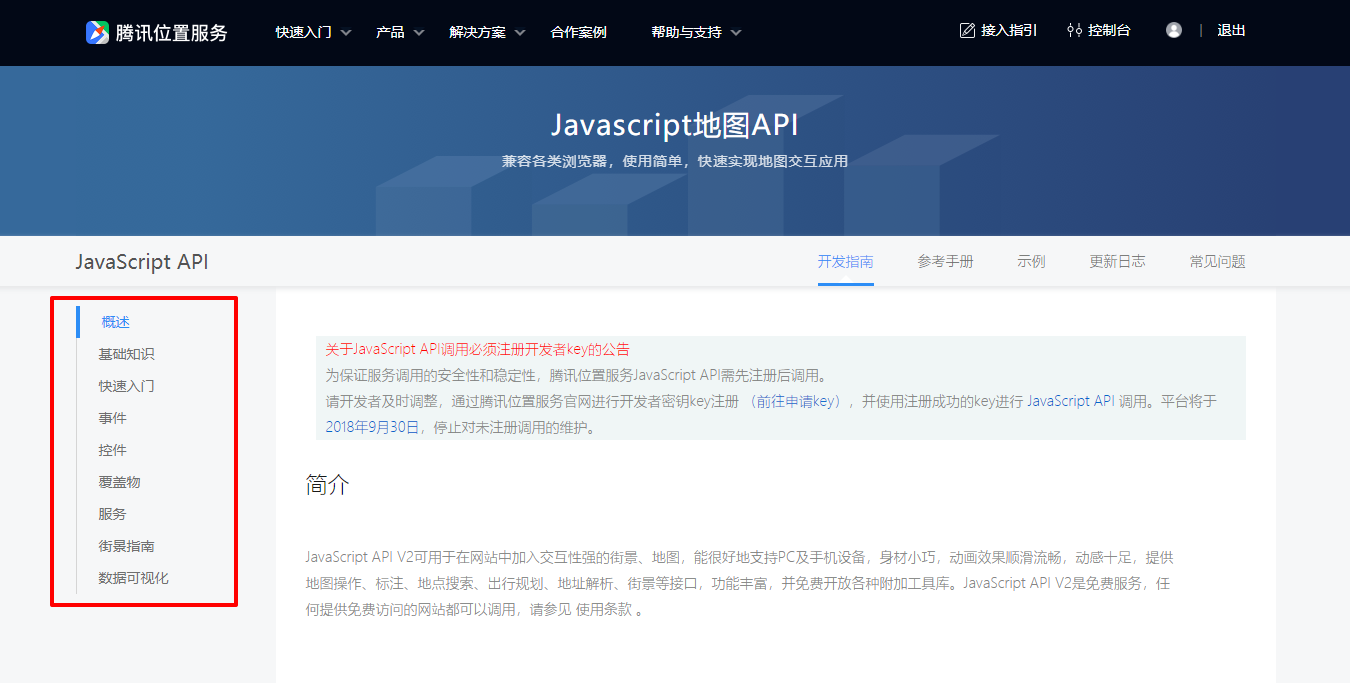The image size is (1350, 683).
Task: Click the 腾讯位置服务 logo icon
Action: pos(97,32)
